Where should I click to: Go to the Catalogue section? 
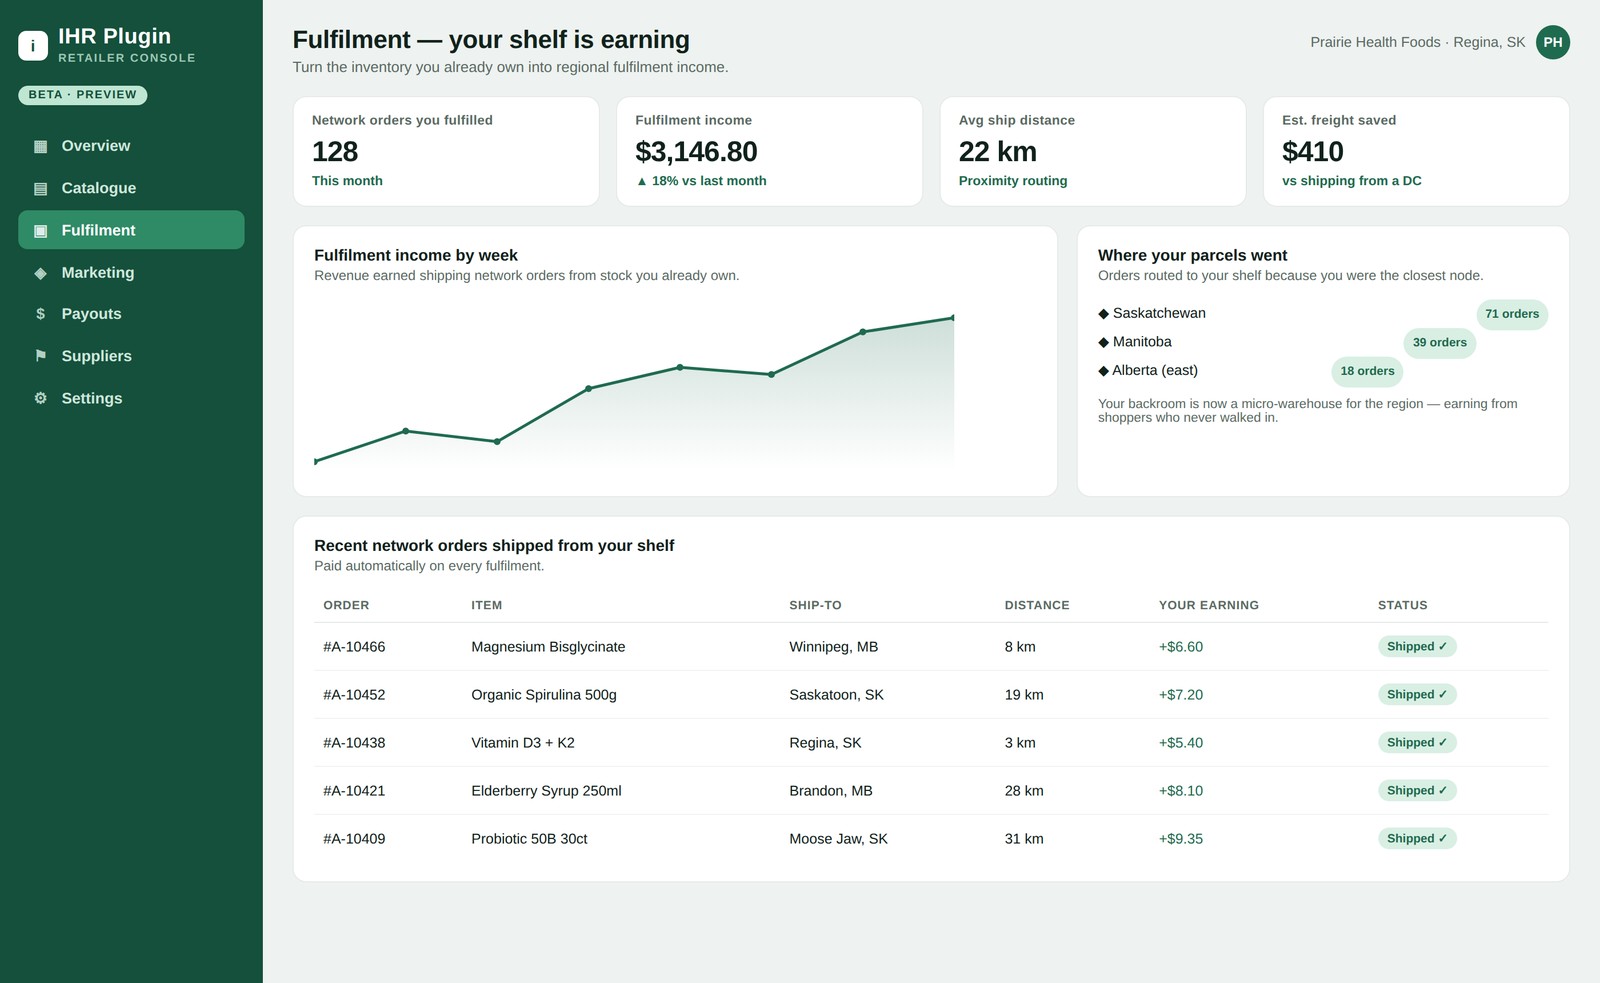click(131, 188)
